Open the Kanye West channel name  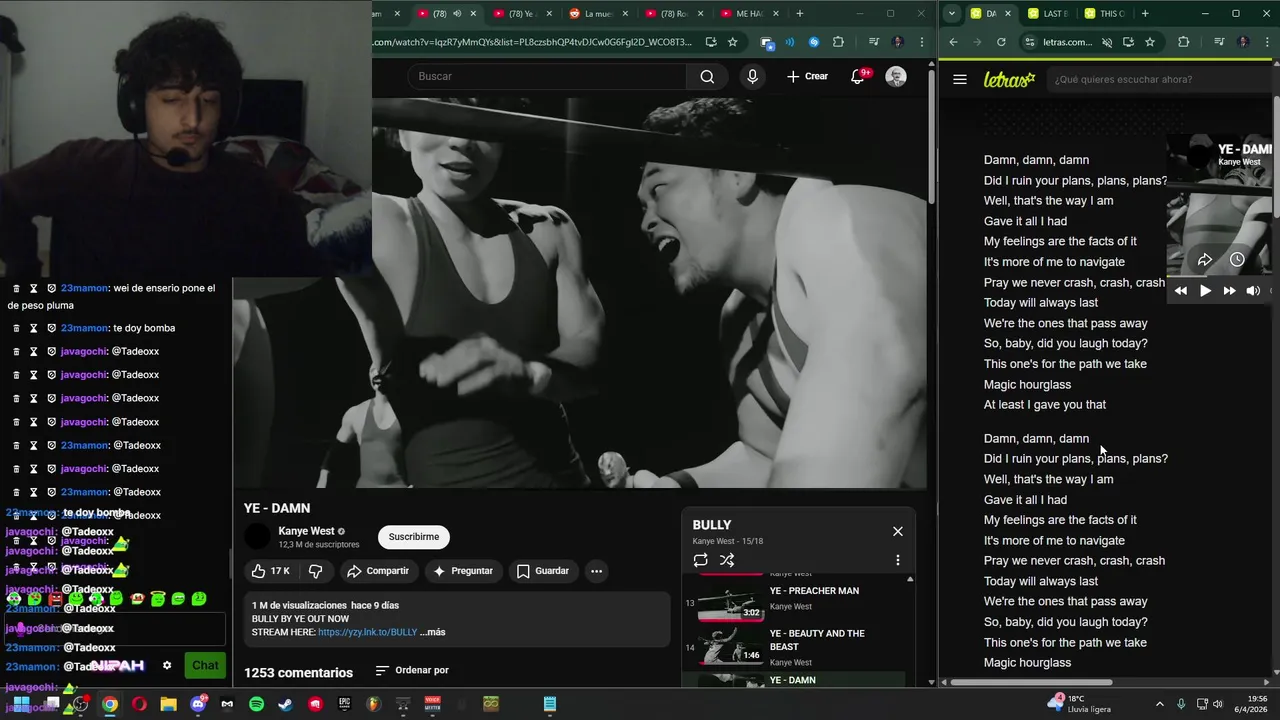pos(306,531)
